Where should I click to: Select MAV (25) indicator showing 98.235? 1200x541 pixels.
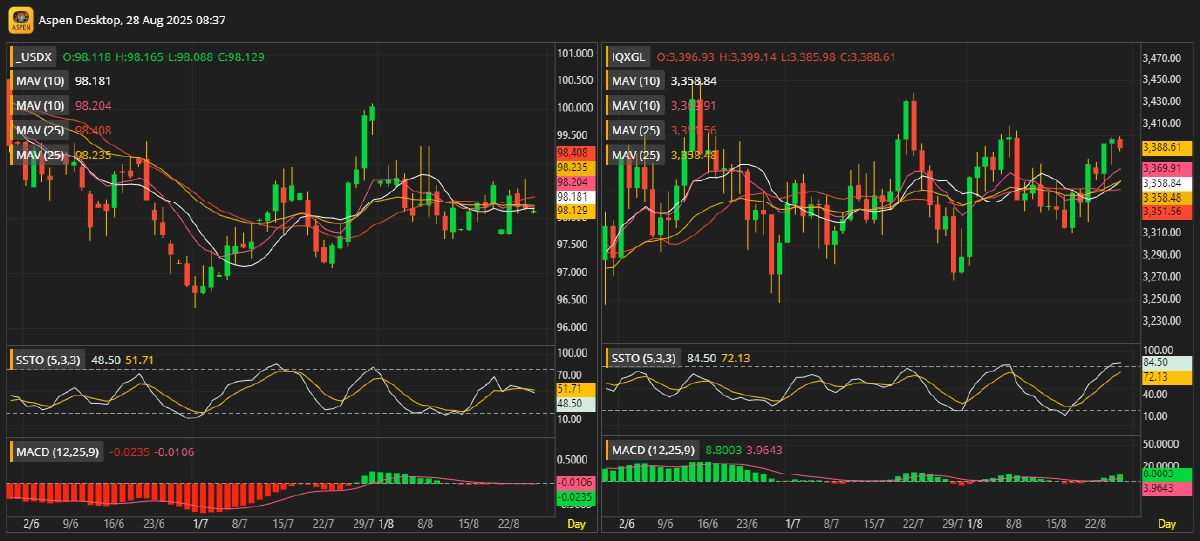click(x=41, y=155)
